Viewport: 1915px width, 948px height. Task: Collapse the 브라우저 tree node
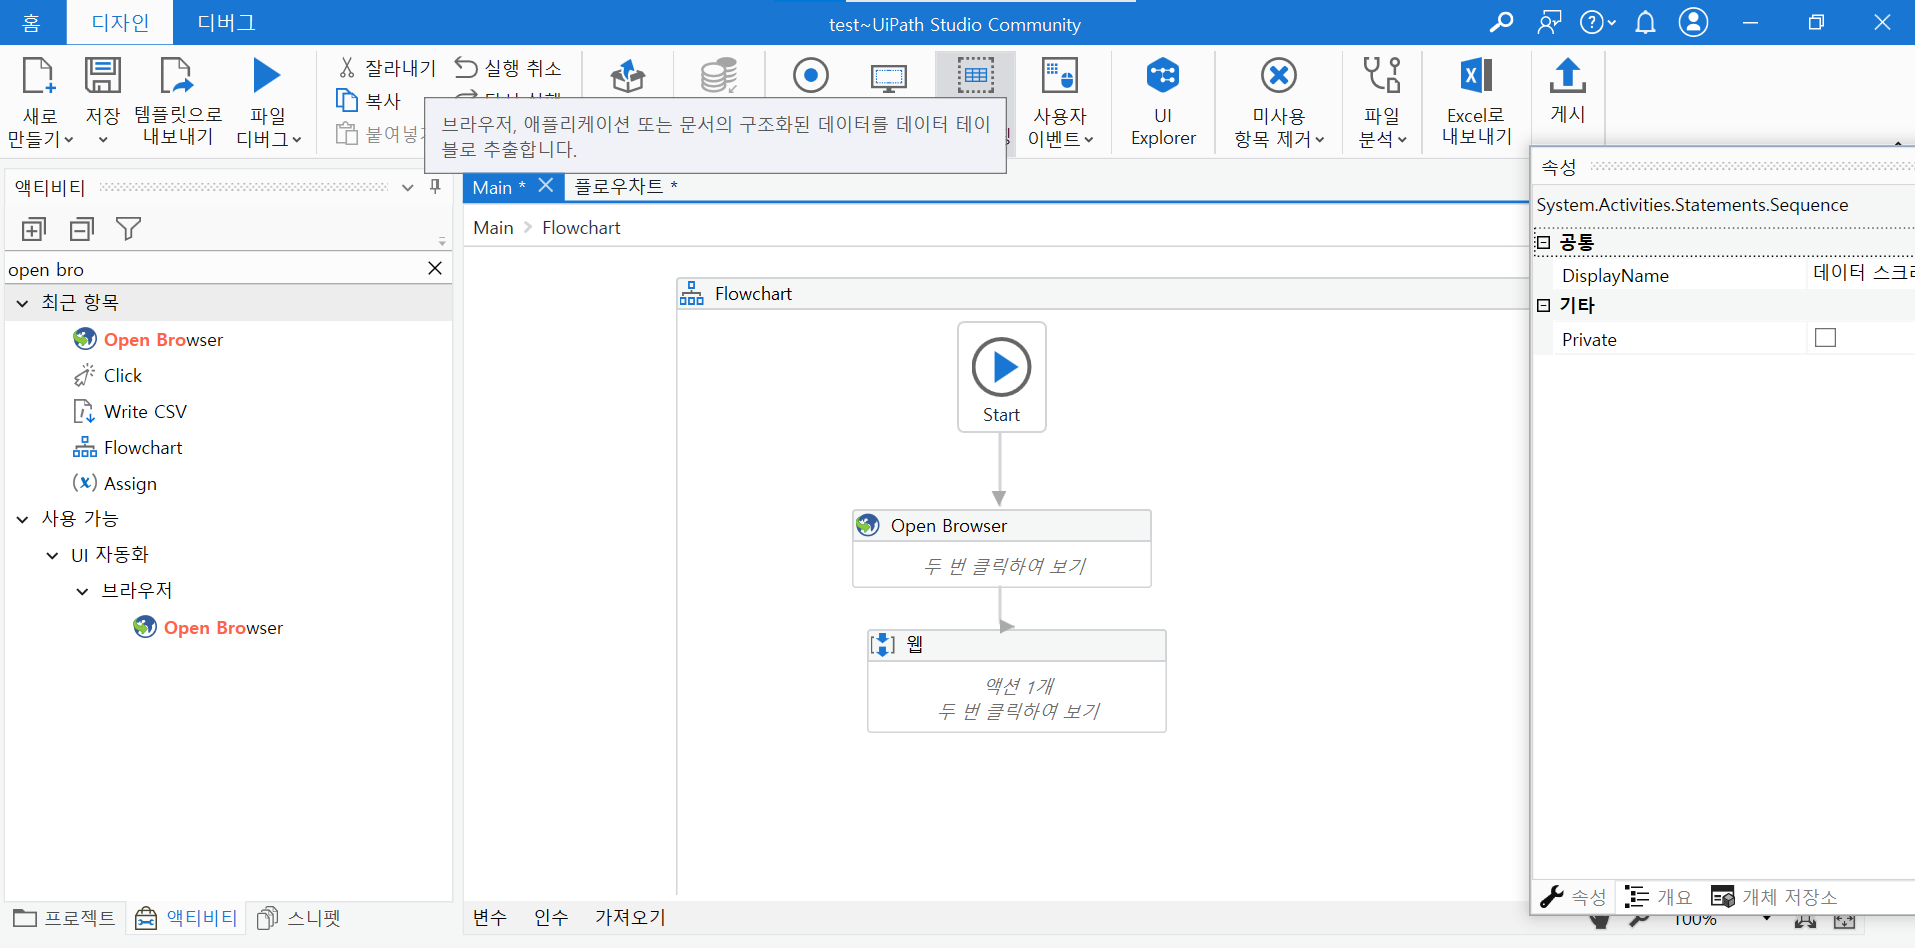[x=82, y=591]
